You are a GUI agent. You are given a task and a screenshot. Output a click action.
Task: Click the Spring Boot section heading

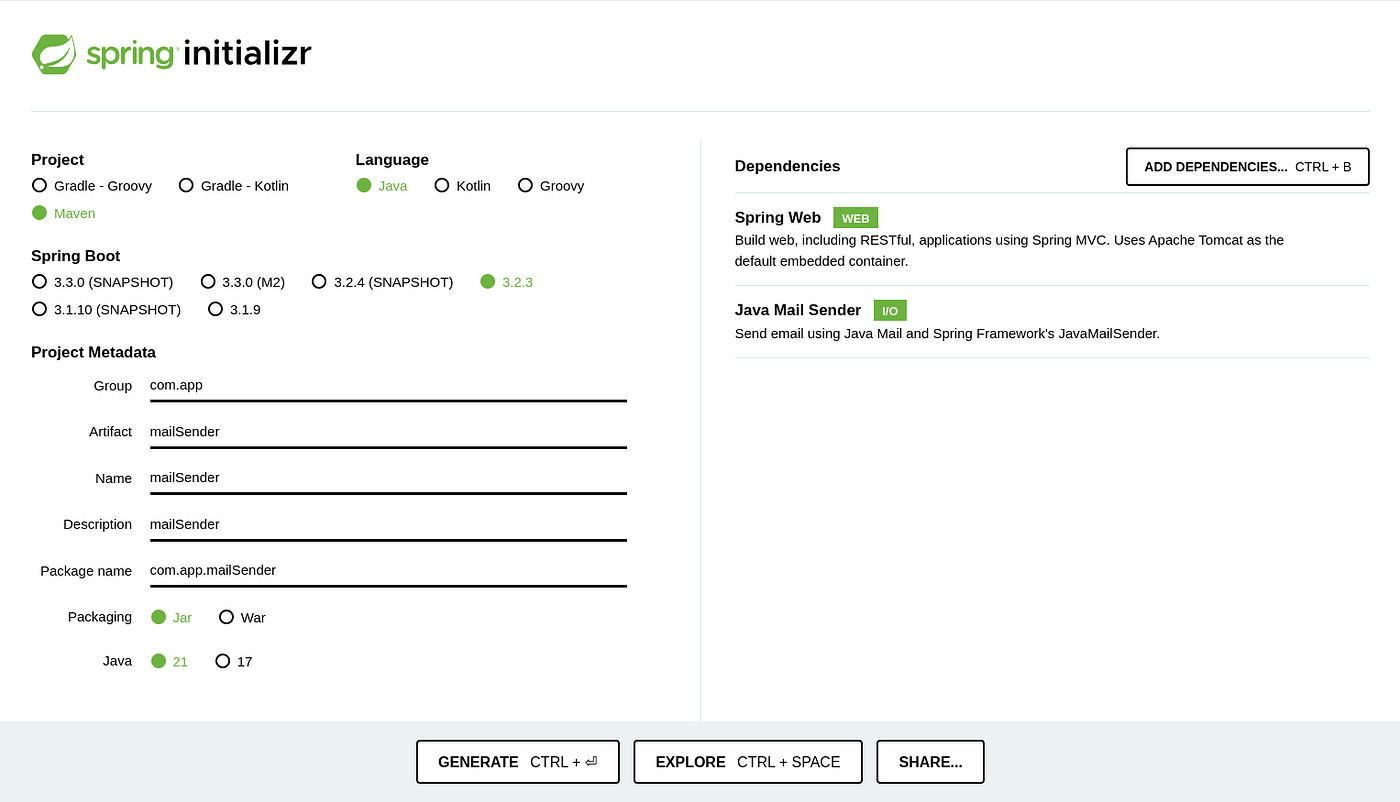tap(76, 256)
